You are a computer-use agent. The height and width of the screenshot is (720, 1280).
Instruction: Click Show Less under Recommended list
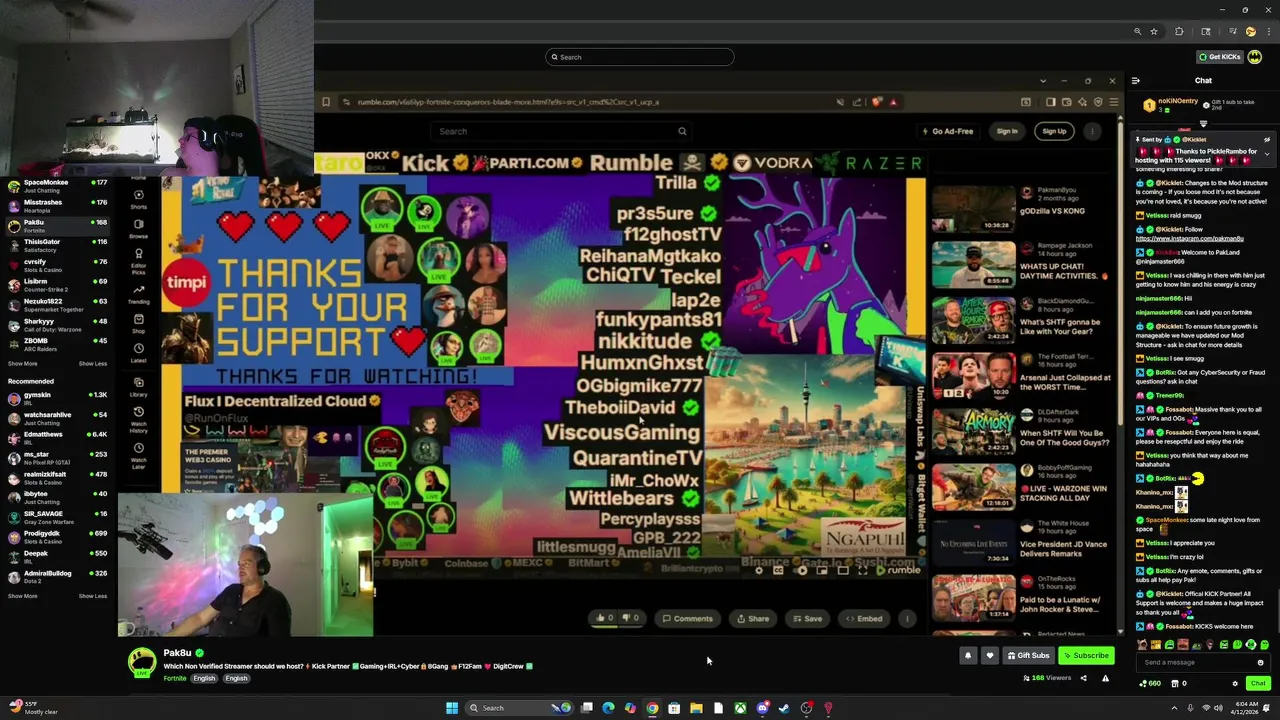93,596
